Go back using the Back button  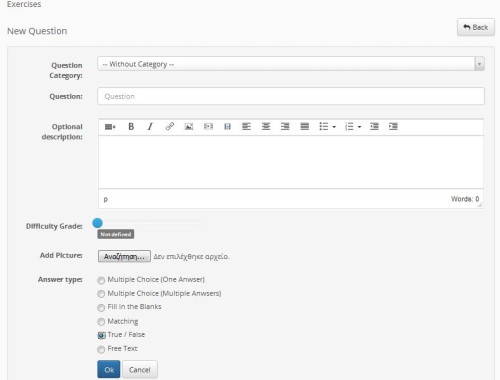(476, 27)
